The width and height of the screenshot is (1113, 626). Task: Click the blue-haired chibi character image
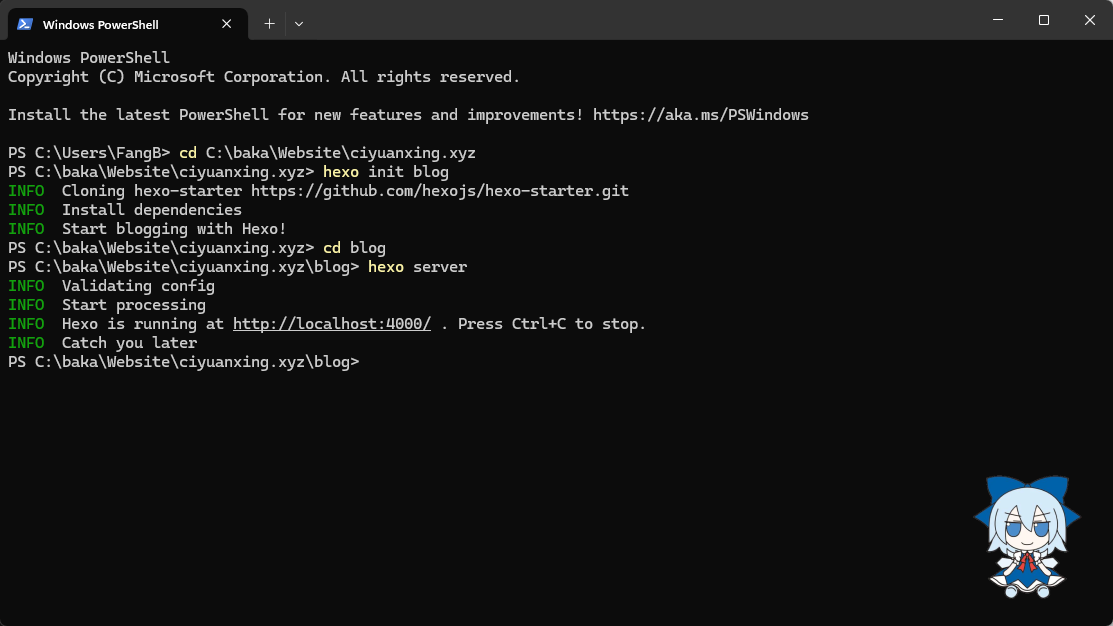click(x=1026, y=536)
